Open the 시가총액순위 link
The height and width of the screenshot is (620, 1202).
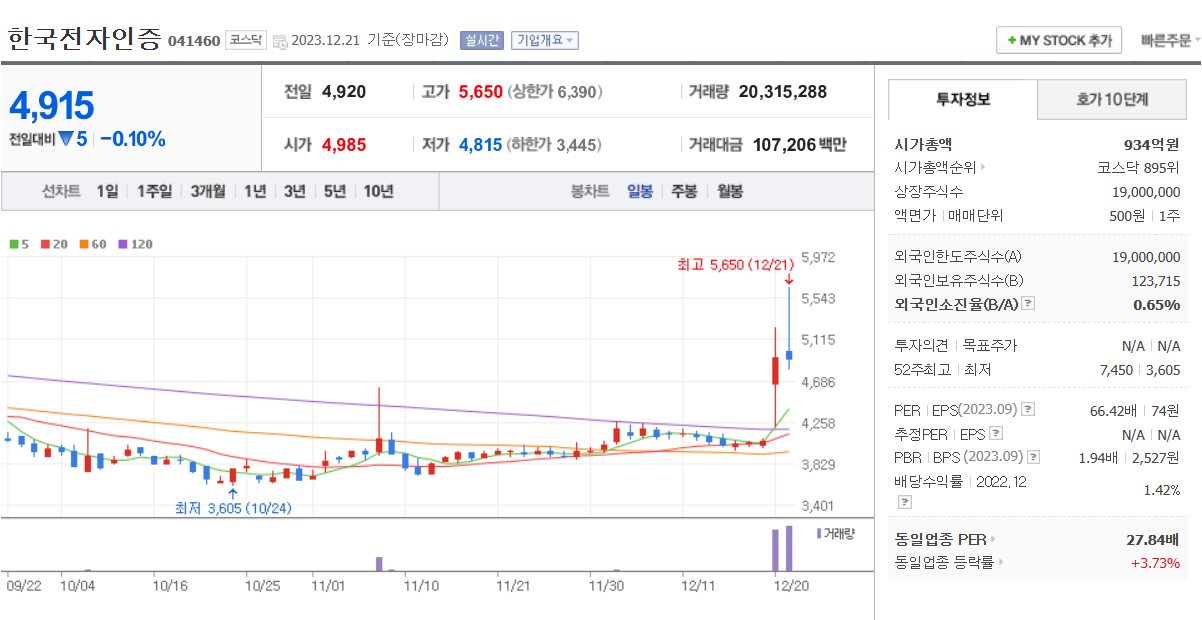(935, 168)
